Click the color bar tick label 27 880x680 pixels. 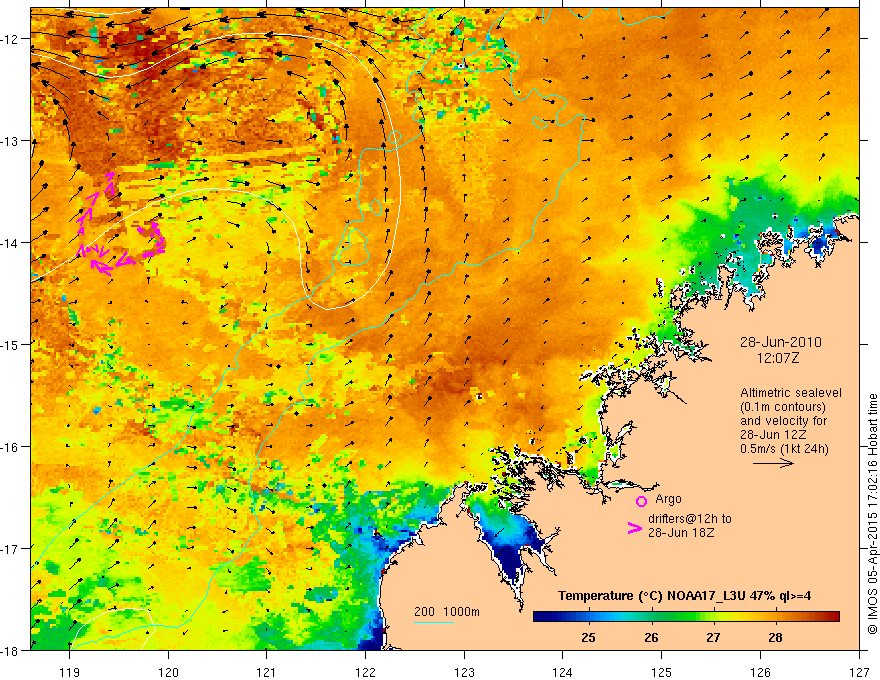(713, 637)
